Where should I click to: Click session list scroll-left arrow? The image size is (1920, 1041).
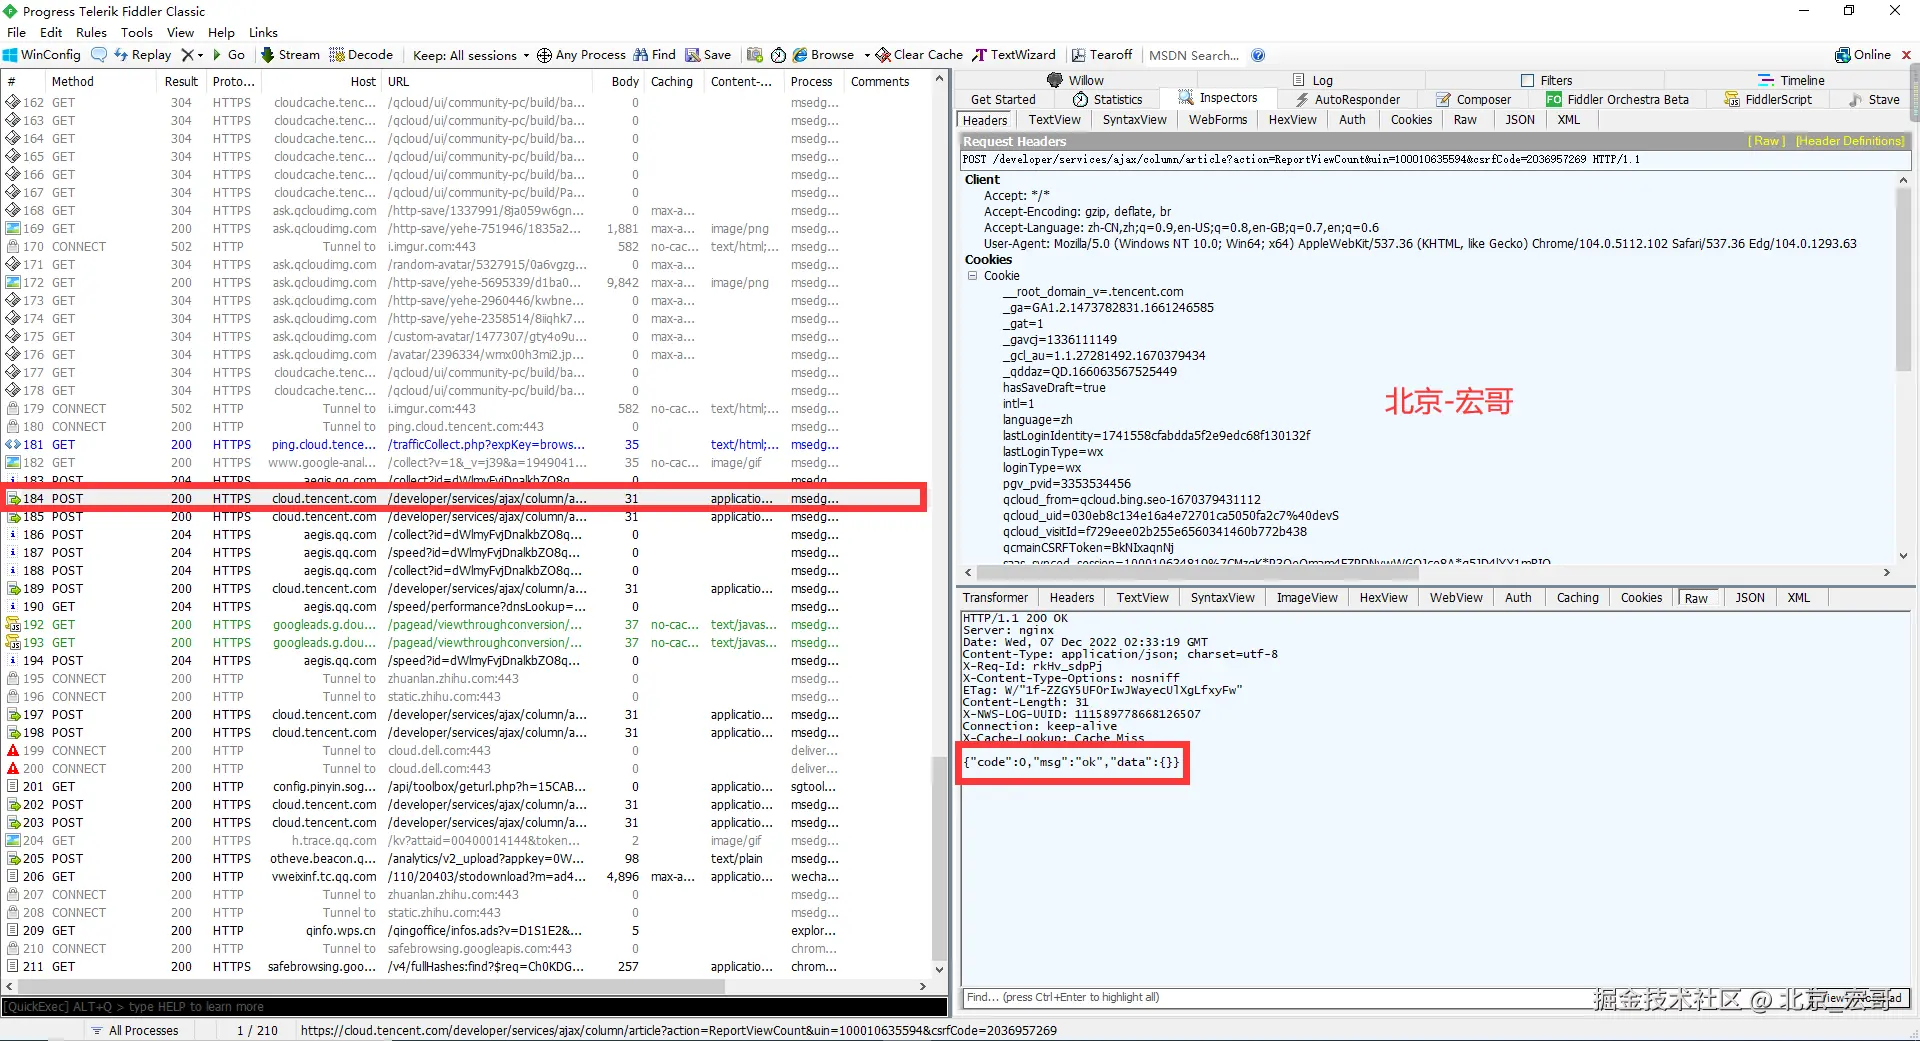point(9,986)
